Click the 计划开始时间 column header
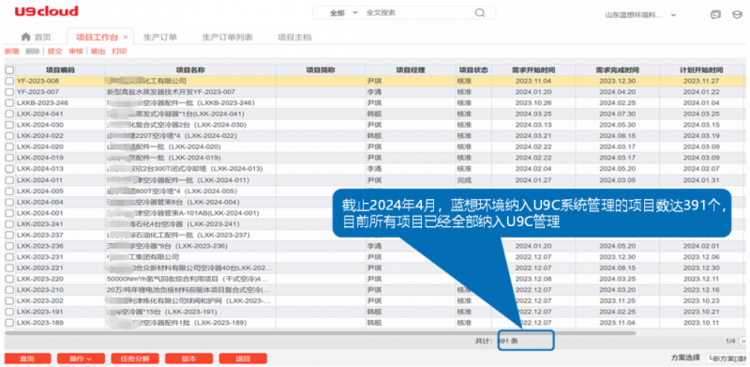750x367 pixels. (x=703, y=70)
